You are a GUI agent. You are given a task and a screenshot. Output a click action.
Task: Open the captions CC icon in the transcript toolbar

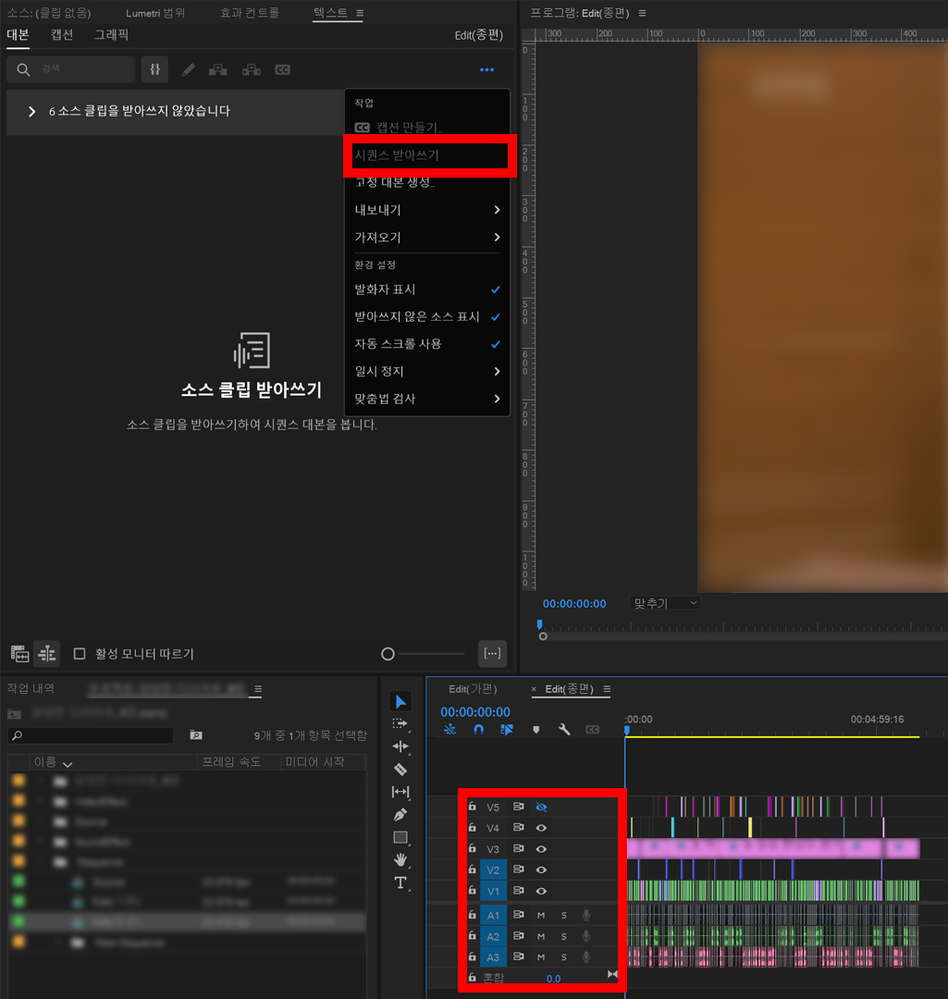[282, 69]
